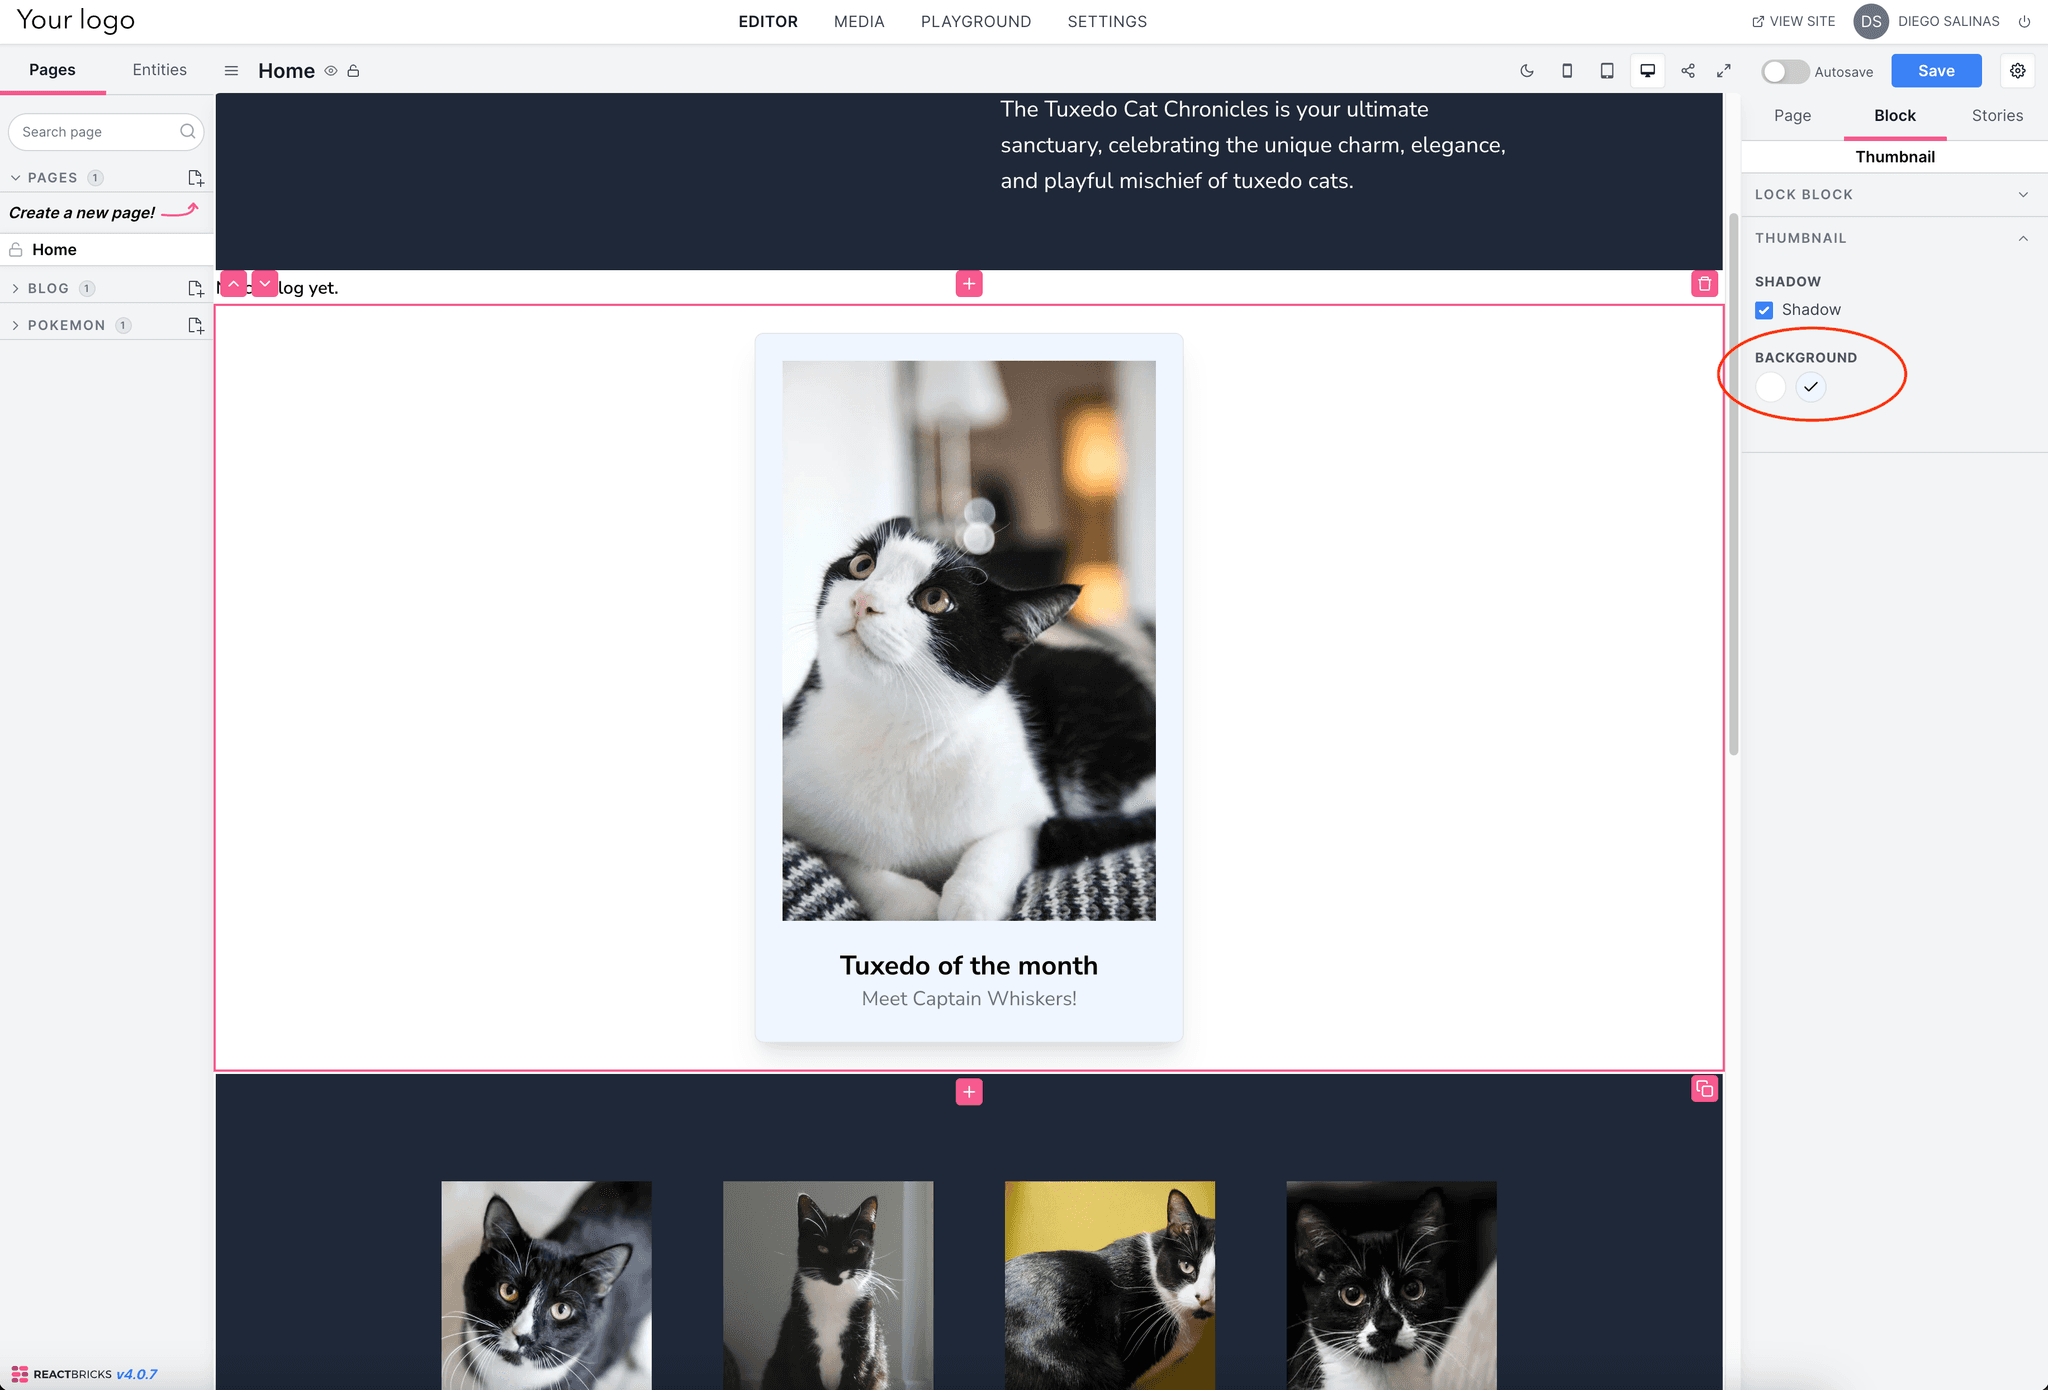Expand the POKEMON group
The height and width of the screenshot is (1390, 2048).
[15, 326]
